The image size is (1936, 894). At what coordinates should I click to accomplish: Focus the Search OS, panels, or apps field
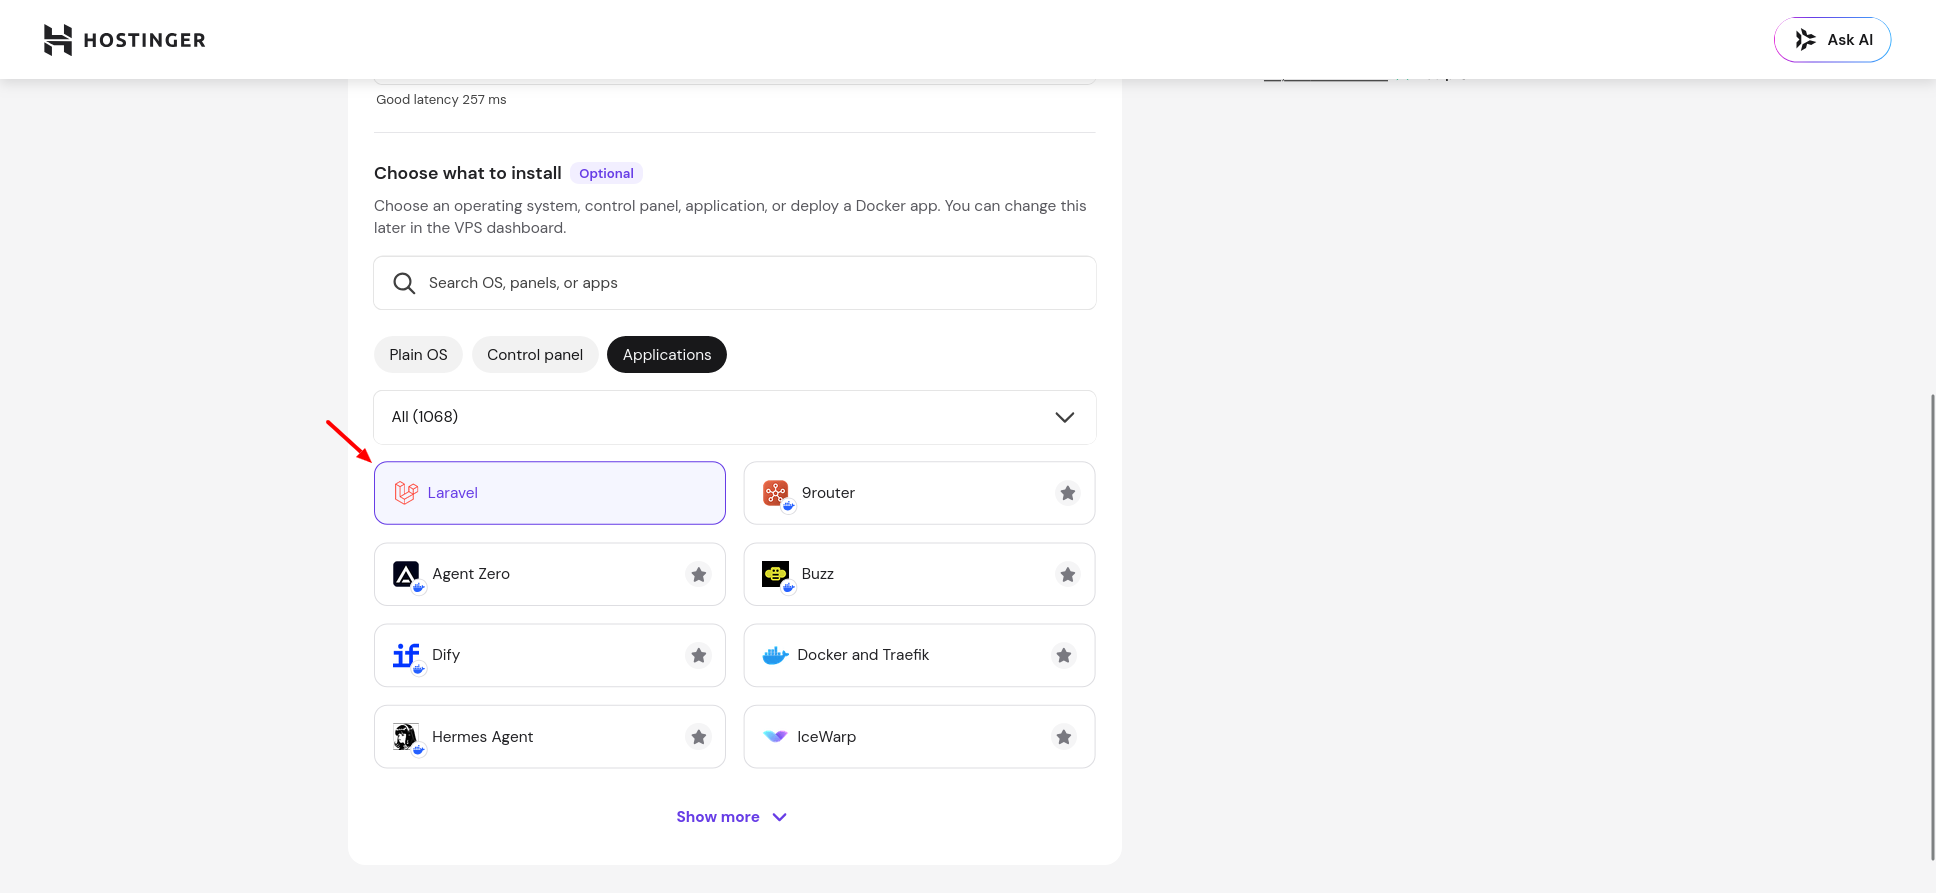(x=735, y=283)
